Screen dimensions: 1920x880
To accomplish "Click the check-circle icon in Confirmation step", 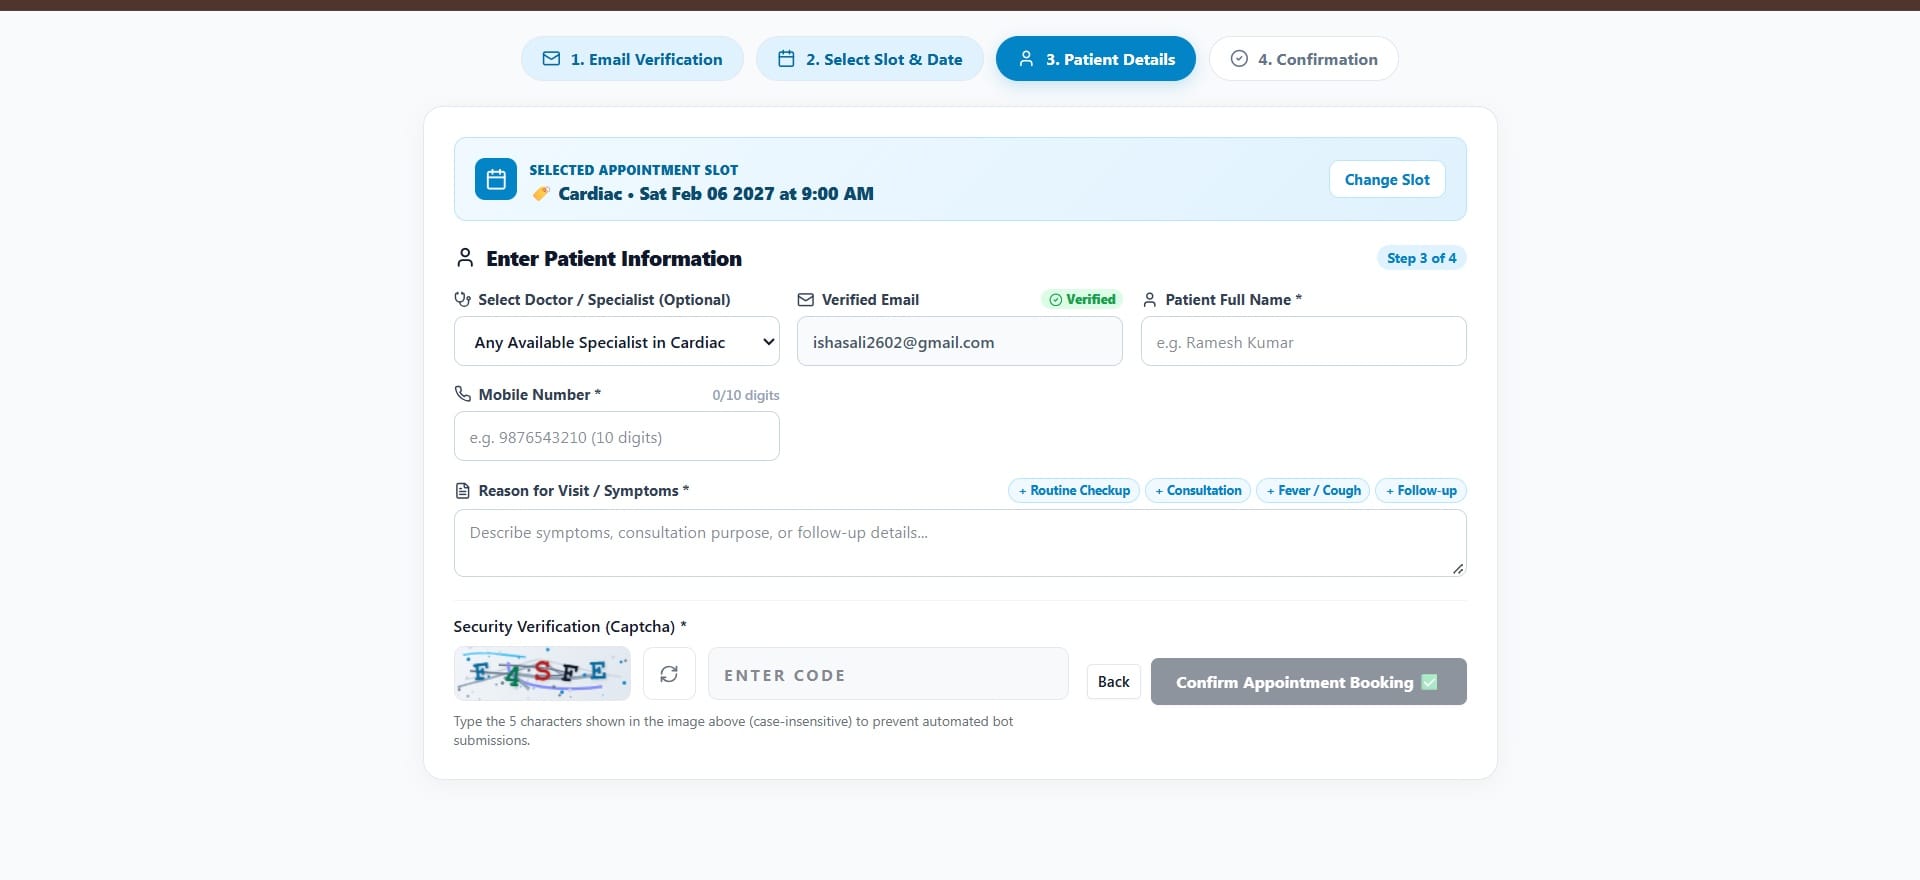I will (x=1239, y=59).
